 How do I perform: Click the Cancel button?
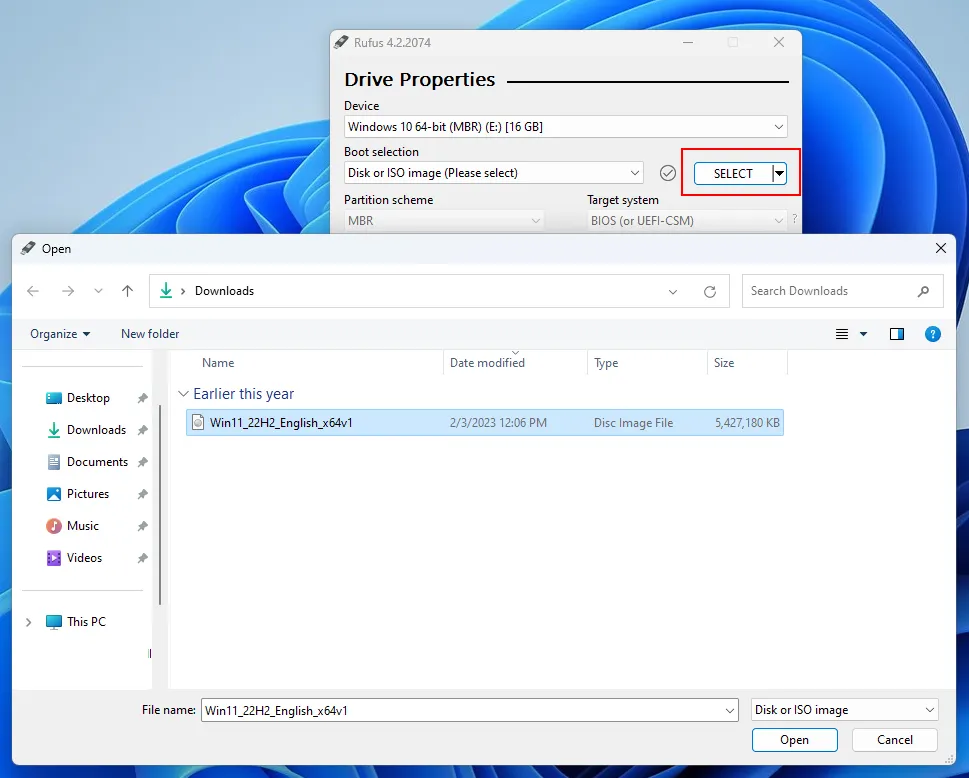click(894, 740)
